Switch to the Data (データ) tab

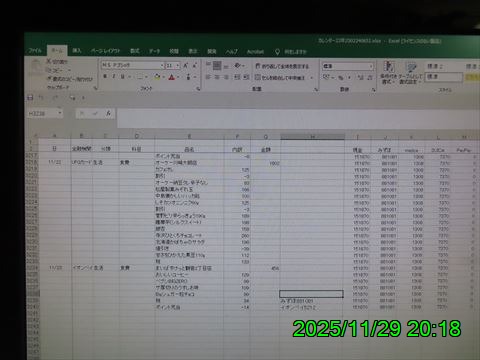[x=154, y=51]
